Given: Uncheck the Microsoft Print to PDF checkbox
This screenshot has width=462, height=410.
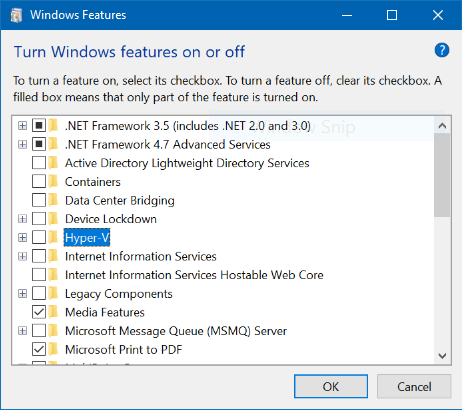Looking at the screenshot, I should 39,350.
